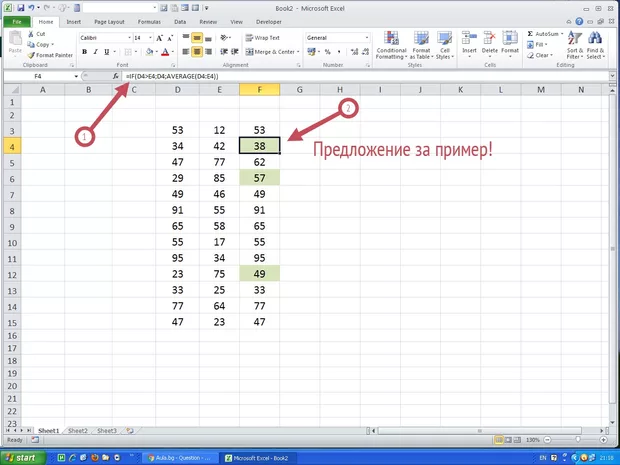The width and height of the screenshot is (620, 465).
Task: Open the Clear dropdown in Editing group
Action: [540, 55]
